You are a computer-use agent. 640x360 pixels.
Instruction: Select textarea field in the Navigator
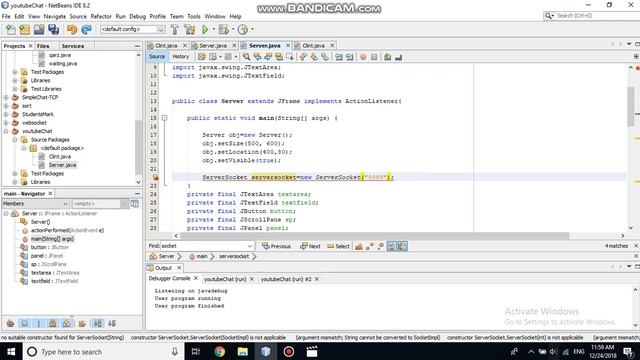click(x=55, y=273)
